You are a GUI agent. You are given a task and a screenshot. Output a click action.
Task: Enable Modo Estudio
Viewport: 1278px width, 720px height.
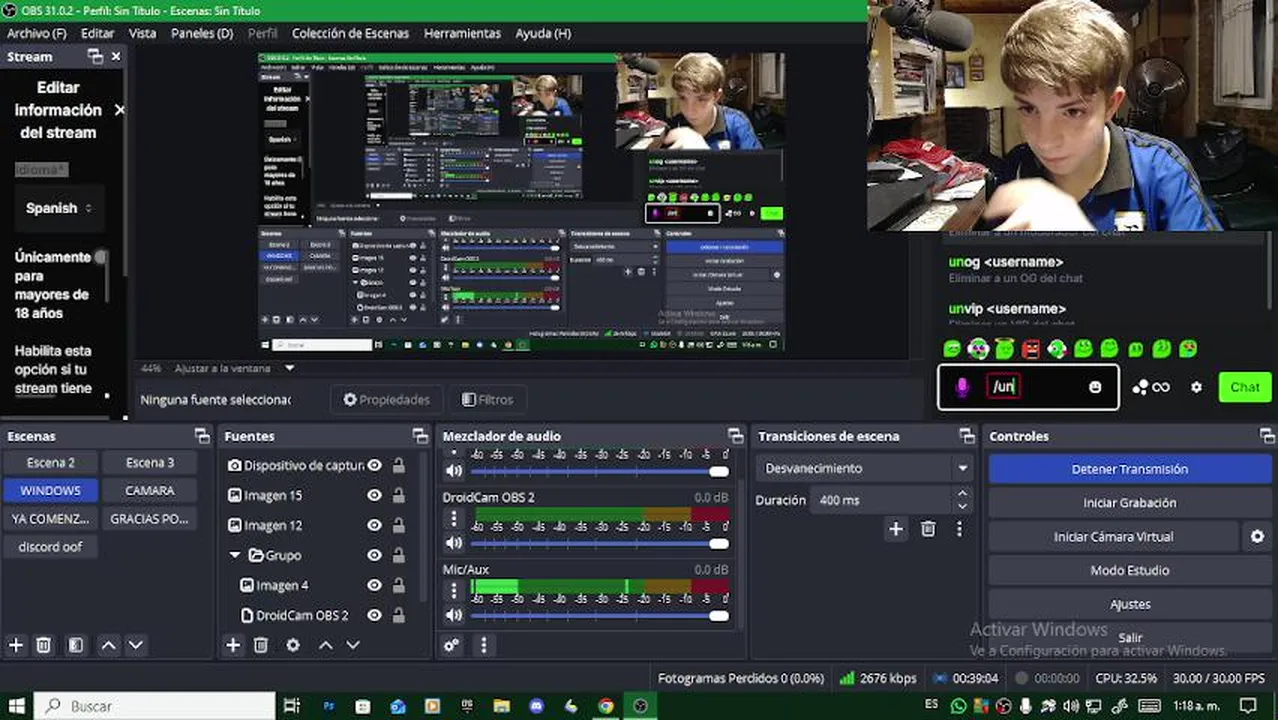(x=1130, y=571)
